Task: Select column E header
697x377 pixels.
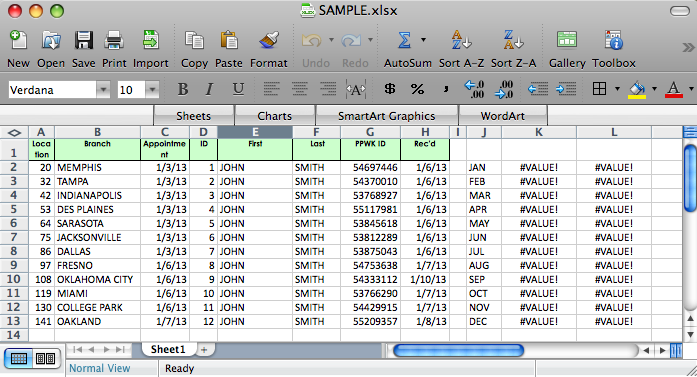Action: coord(255,132)
